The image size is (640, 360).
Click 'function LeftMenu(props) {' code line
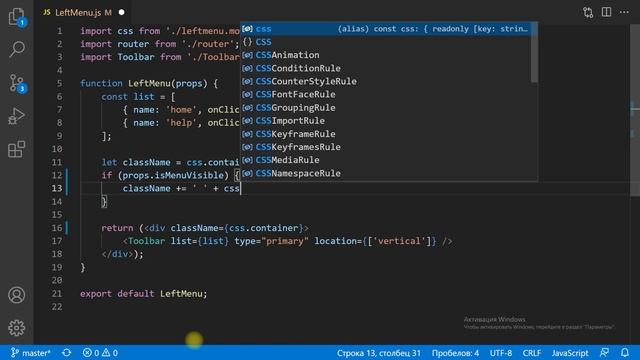click(149, 83)
